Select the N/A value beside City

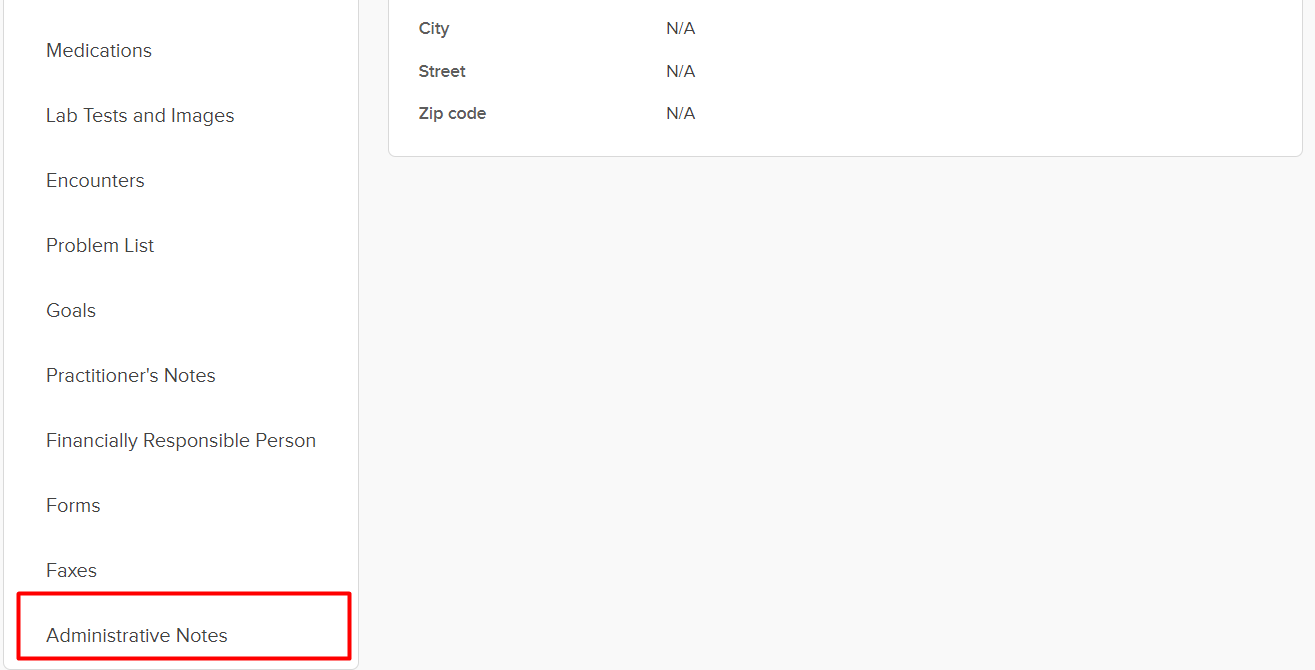pos(680,29)
